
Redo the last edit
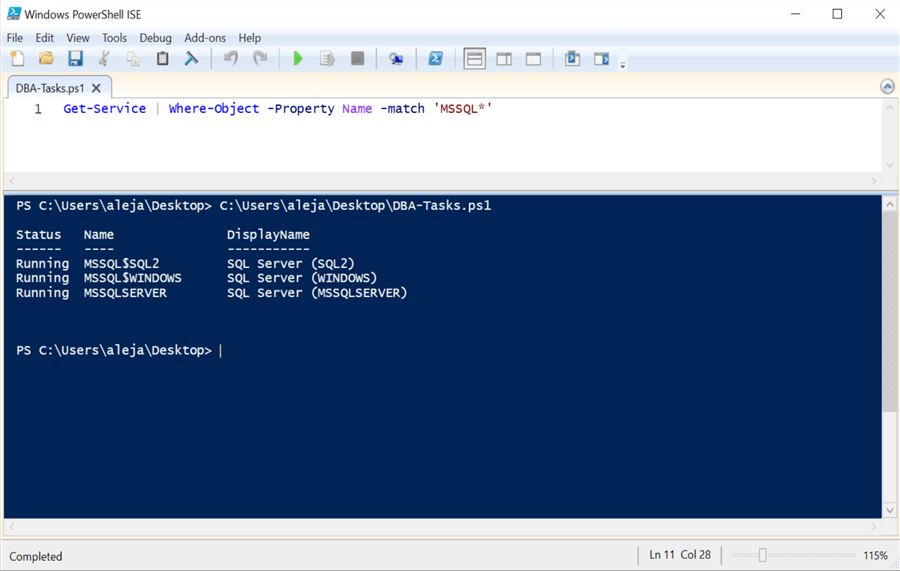(x=260, y=59)
